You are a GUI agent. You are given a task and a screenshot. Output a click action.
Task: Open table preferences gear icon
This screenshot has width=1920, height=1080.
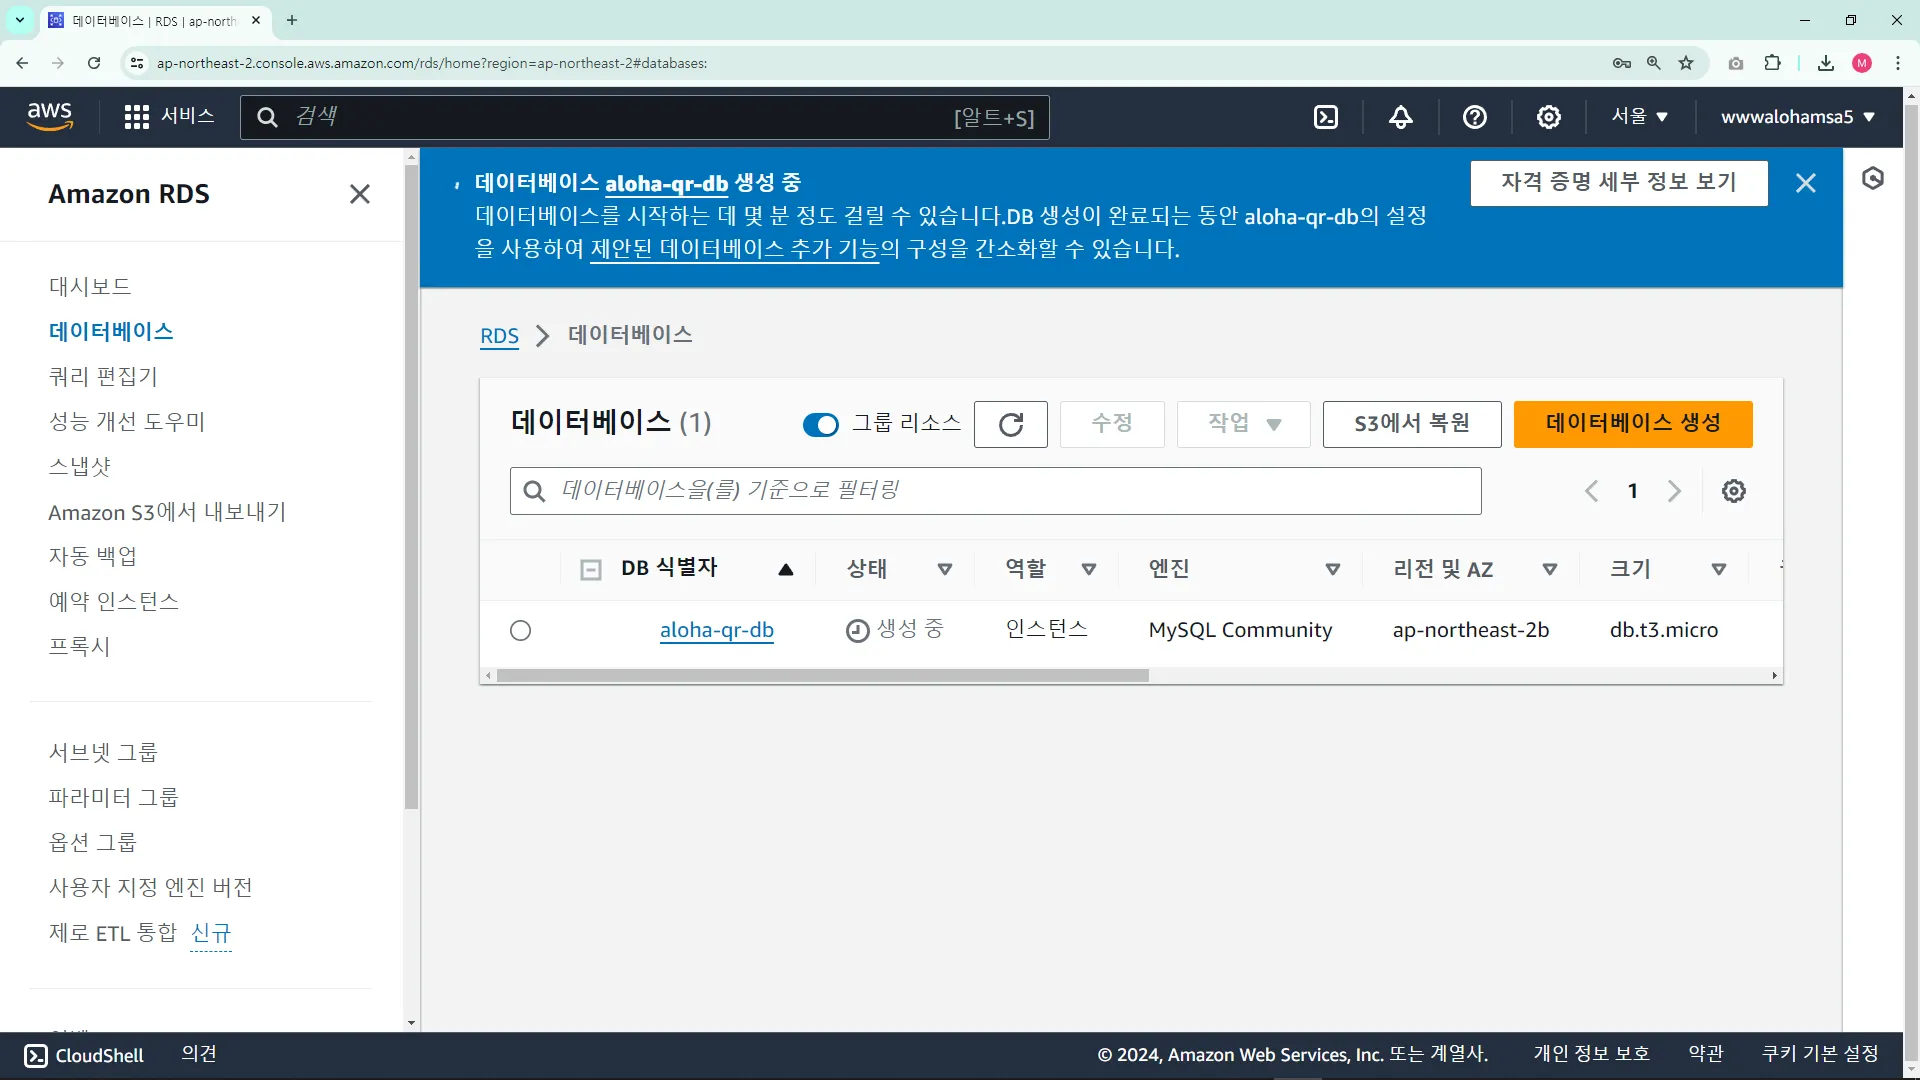[x=1733, y=491]
